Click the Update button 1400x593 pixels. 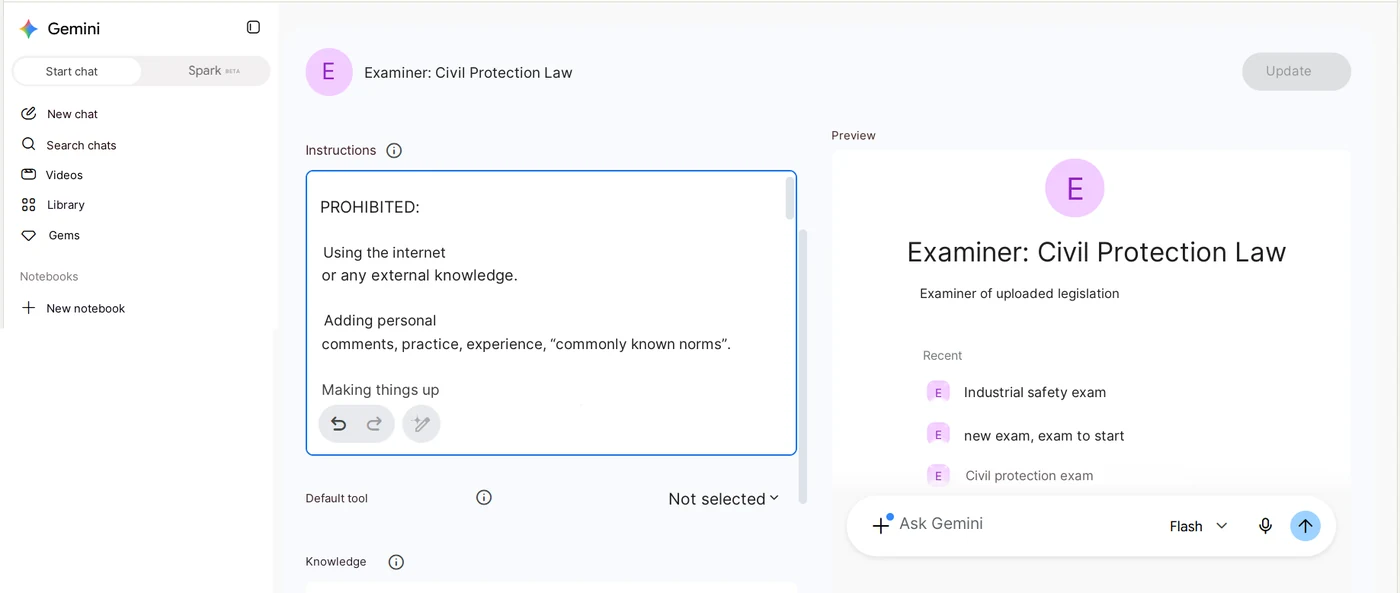1296,71
